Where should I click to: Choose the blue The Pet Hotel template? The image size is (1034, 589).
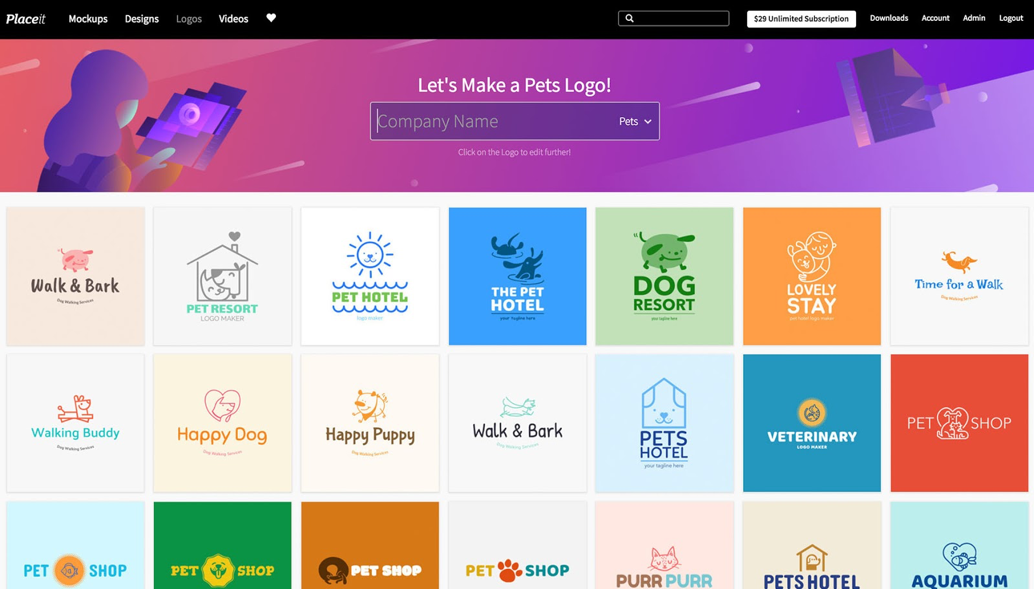pyautogui.click(x=518, y=276)
